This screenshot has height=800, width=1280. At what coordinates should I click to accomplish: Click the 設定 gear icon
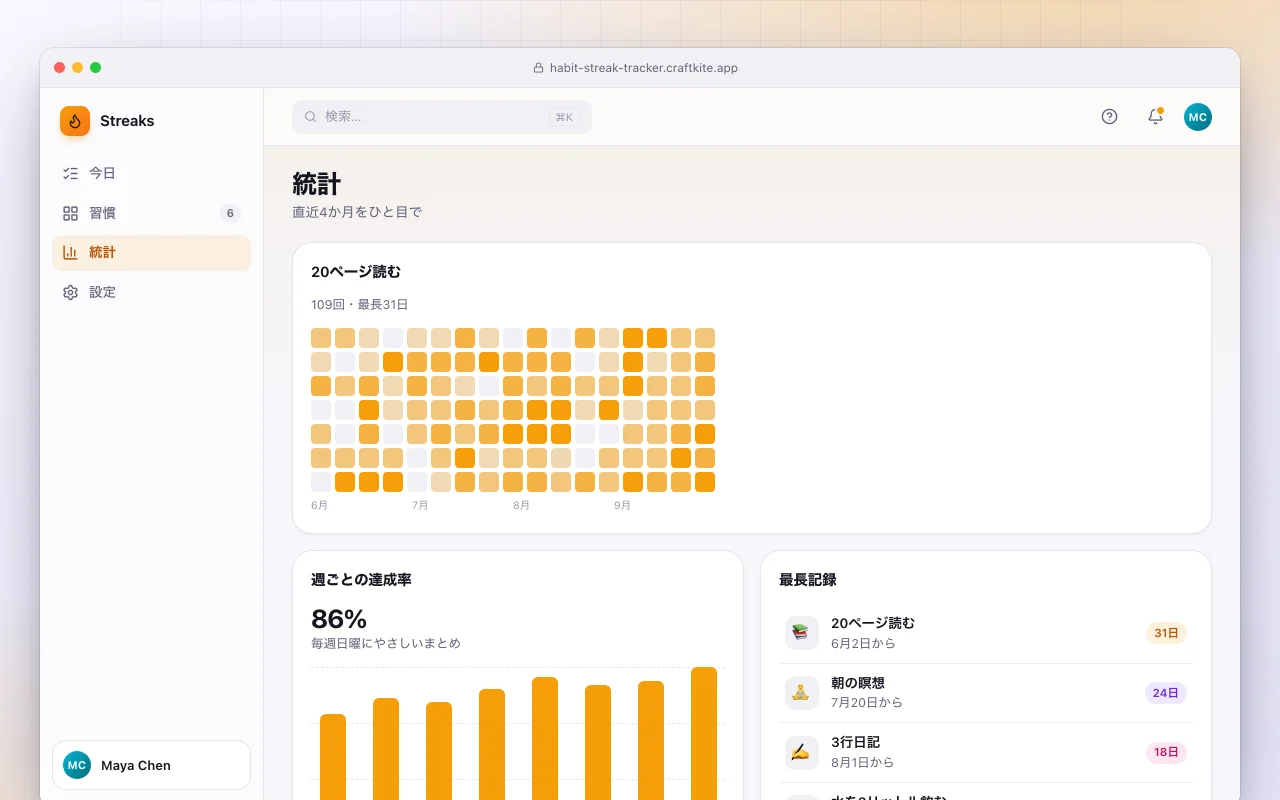coord(70,293)
